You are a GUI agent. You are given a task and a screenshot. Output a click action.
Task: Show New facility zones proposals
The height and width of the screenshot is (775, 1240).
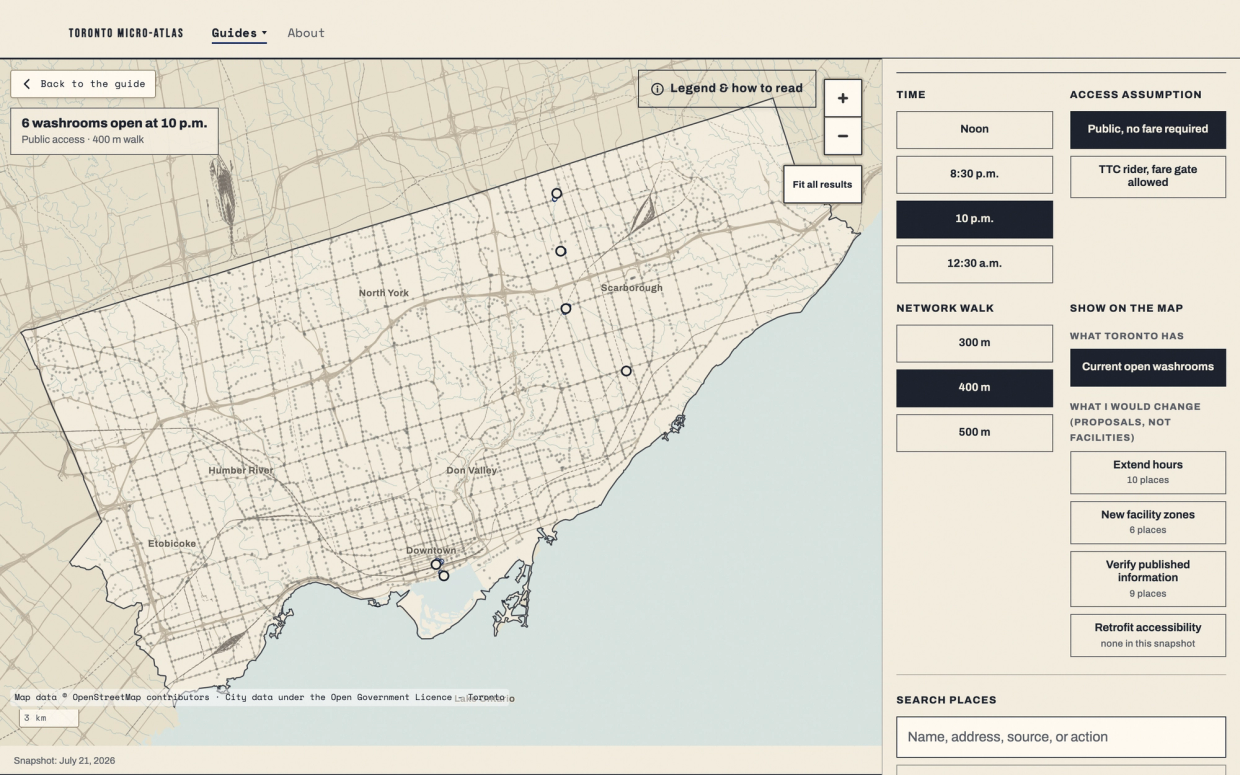point(1148,522)
